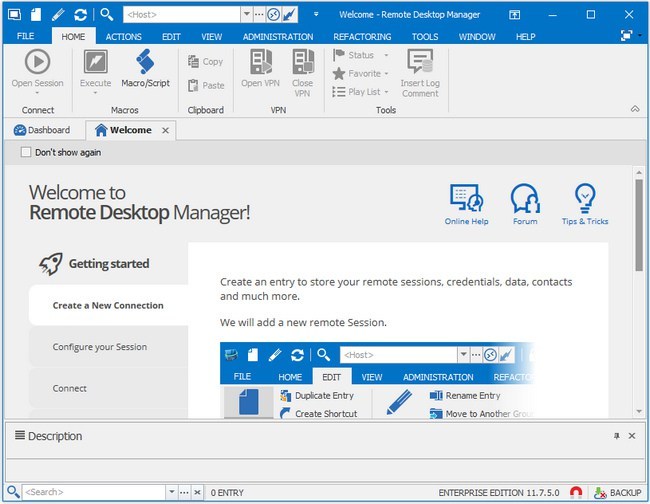Click the red magnet icon in status bar
This screenshot has width=650, height=504.
tap(576, 492)
